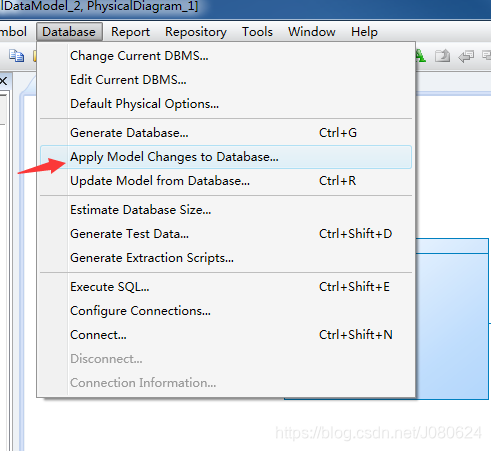Open the Window menu
The height and width of the screenshot is (451, 491).
pyautogui.click(x=312, y=32)
